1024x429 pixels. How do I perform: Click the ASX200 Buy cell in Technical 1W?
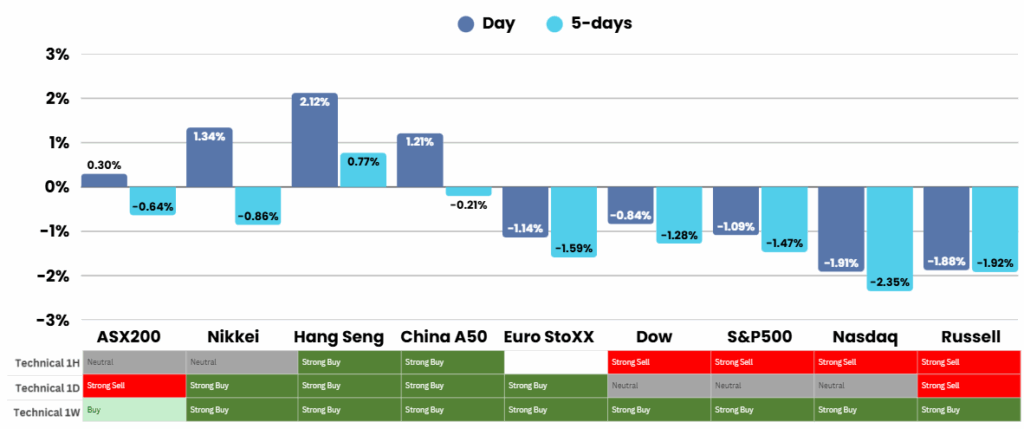tap(134, 410)
